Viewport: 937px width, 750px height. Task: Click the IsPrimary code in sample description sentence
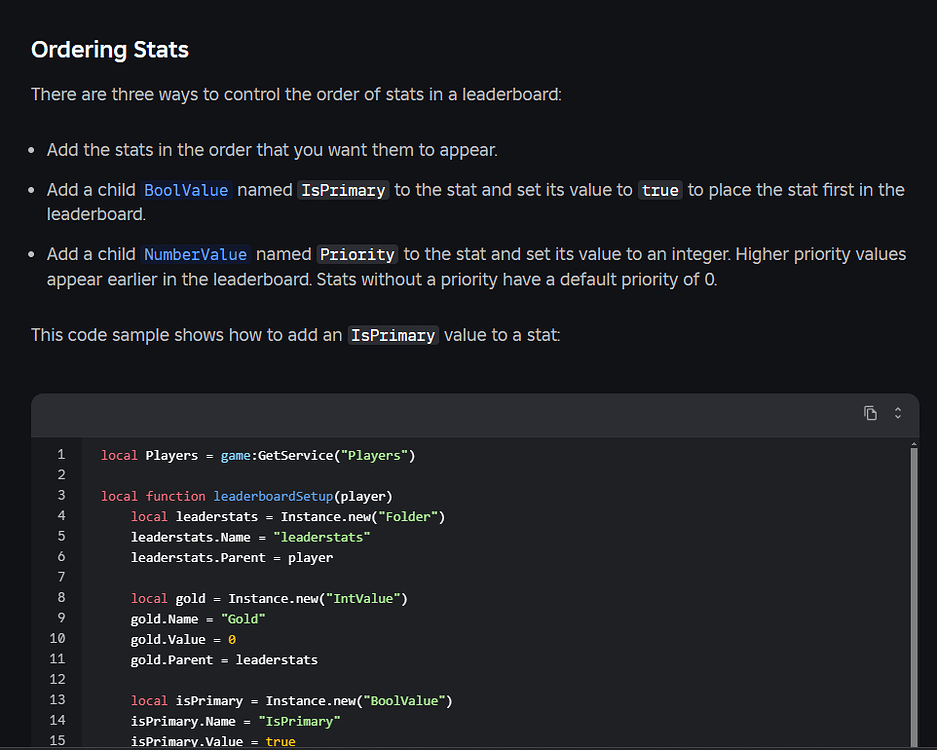coord(393,336)
